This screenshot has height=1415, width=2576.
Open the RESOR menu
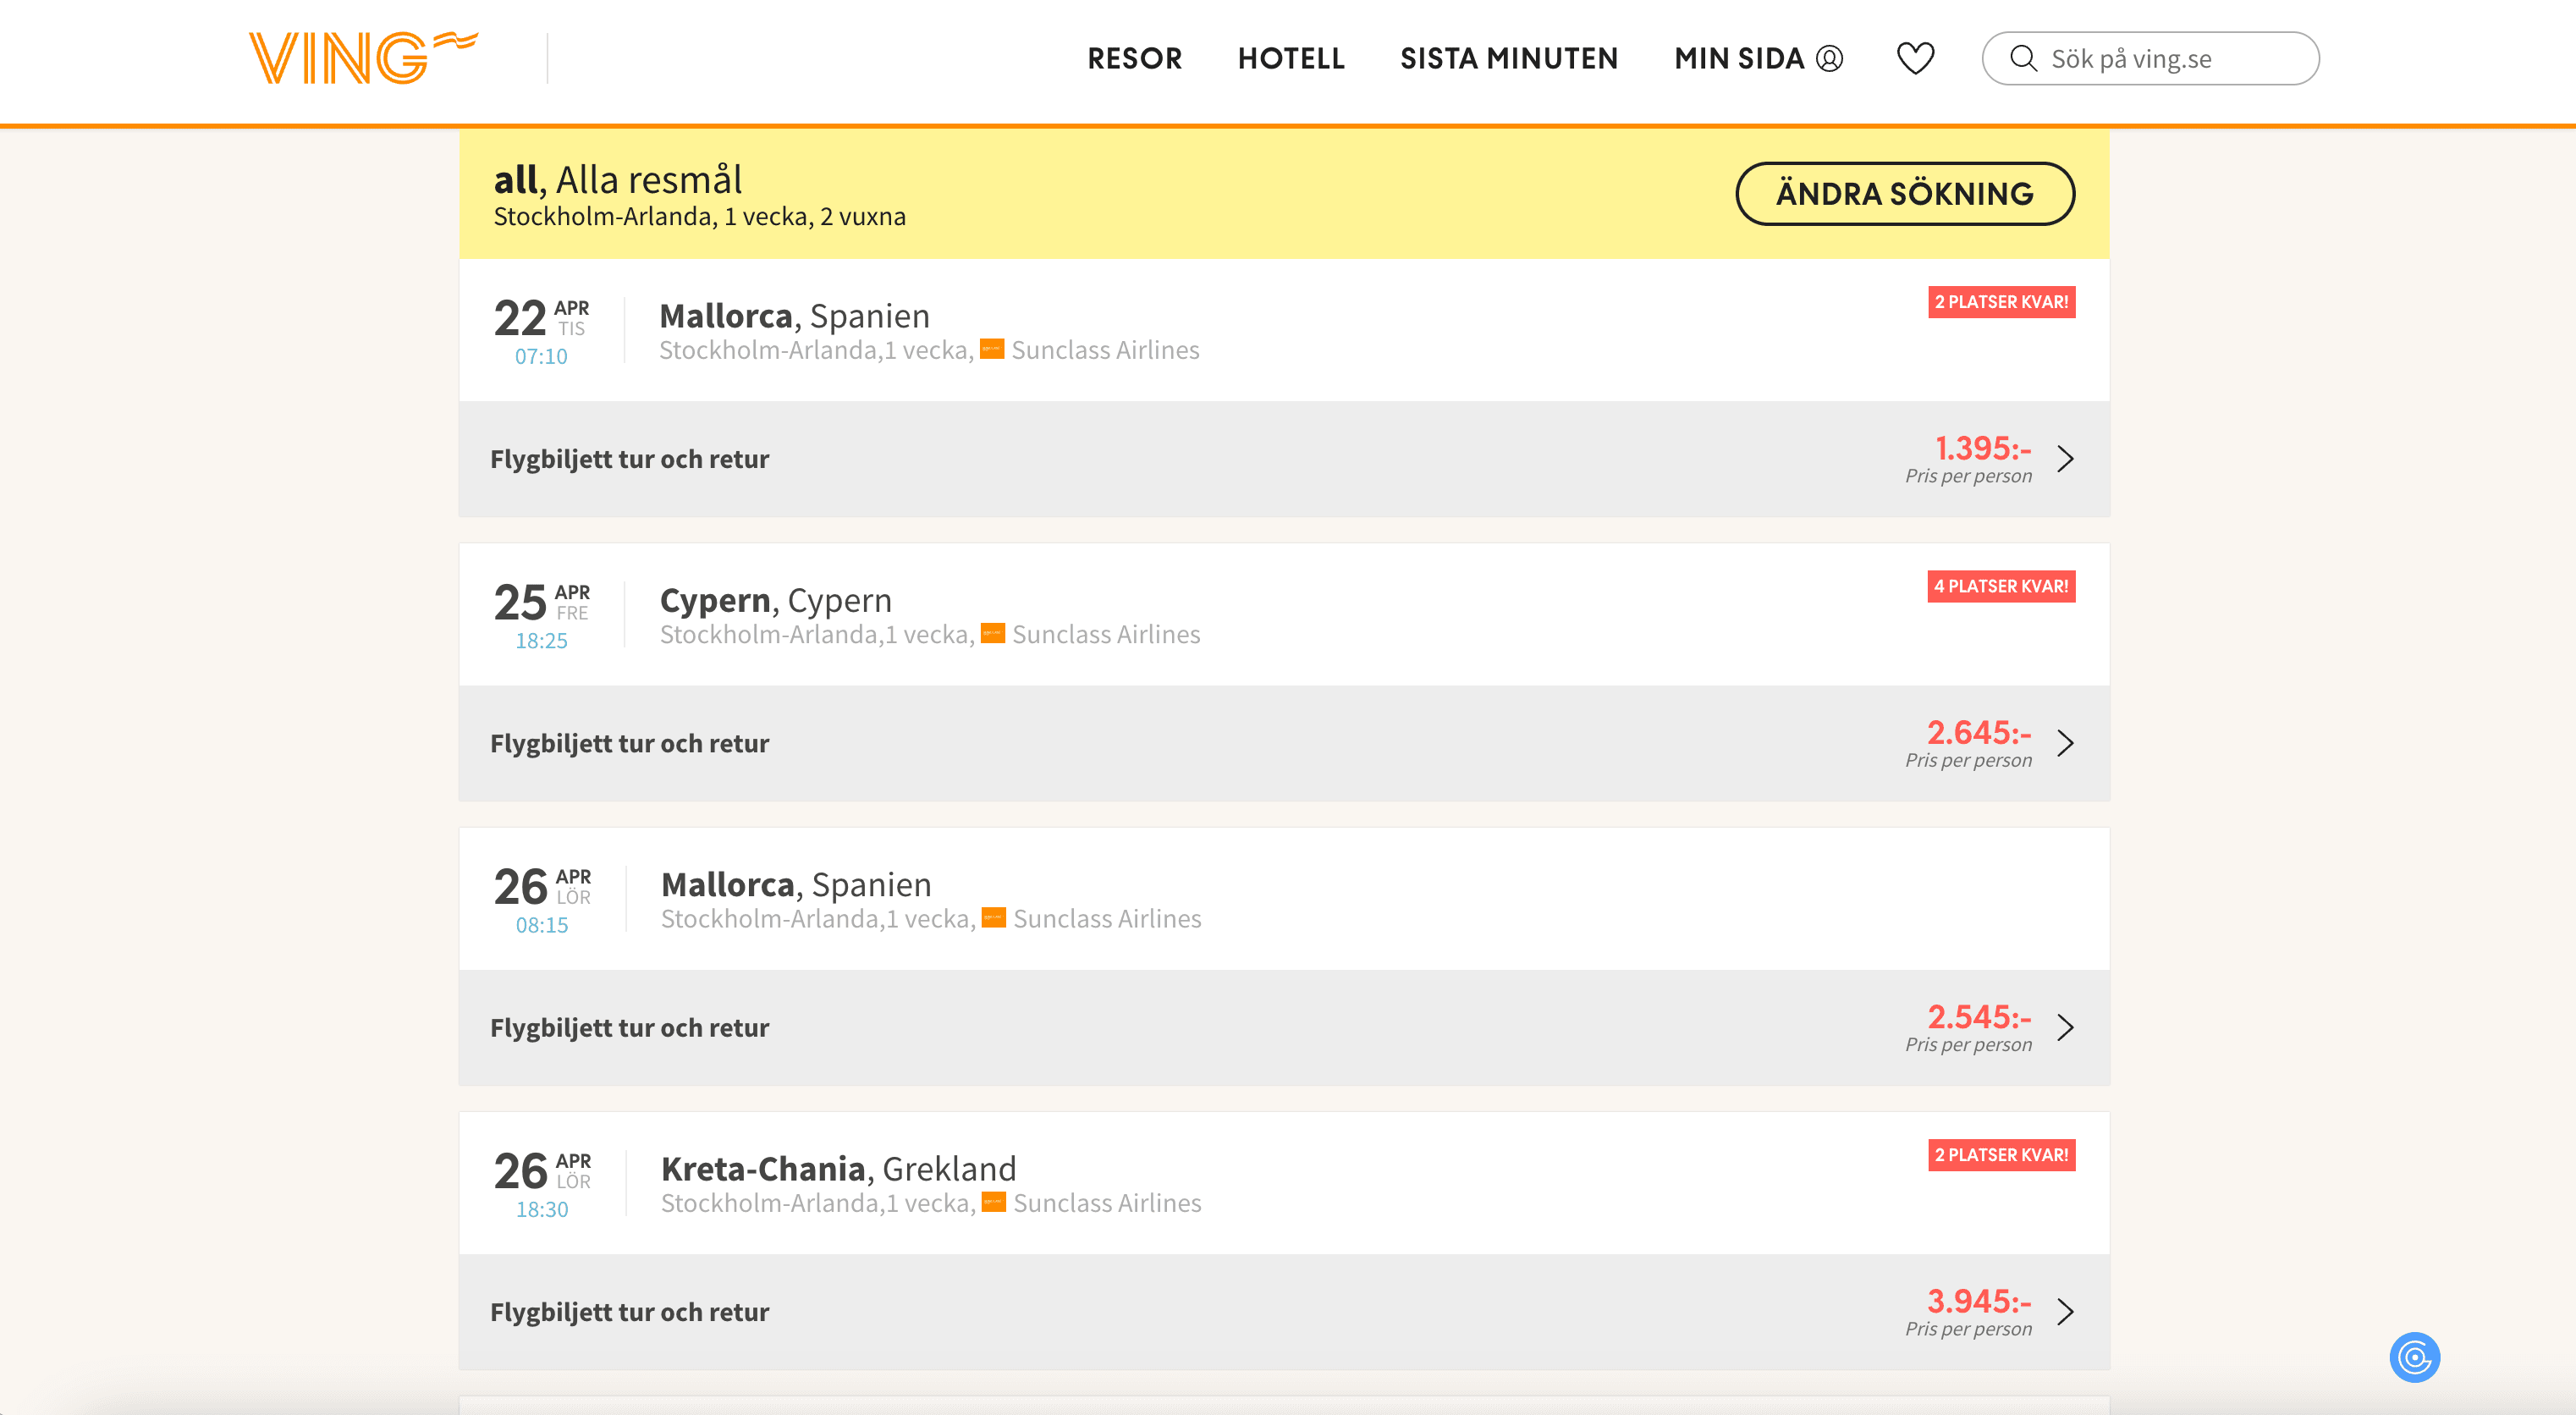click(x=1134, y=58)
